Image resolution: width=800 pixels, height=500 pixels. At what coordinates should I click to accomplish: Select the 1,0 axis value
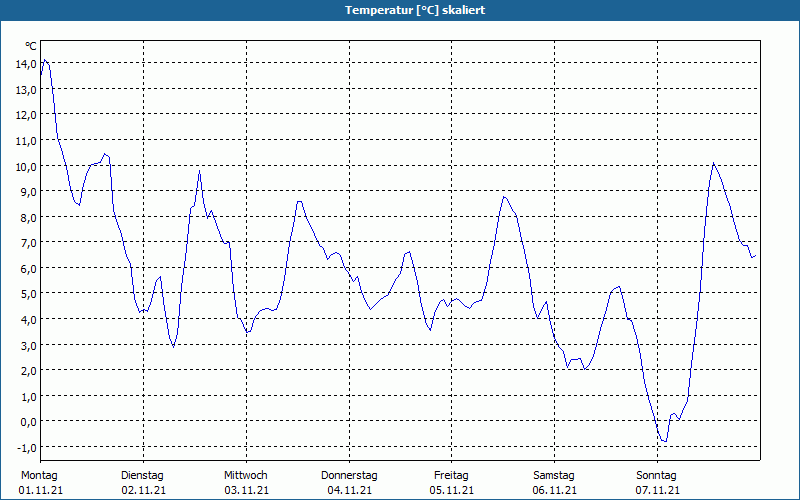click(28, 396)
